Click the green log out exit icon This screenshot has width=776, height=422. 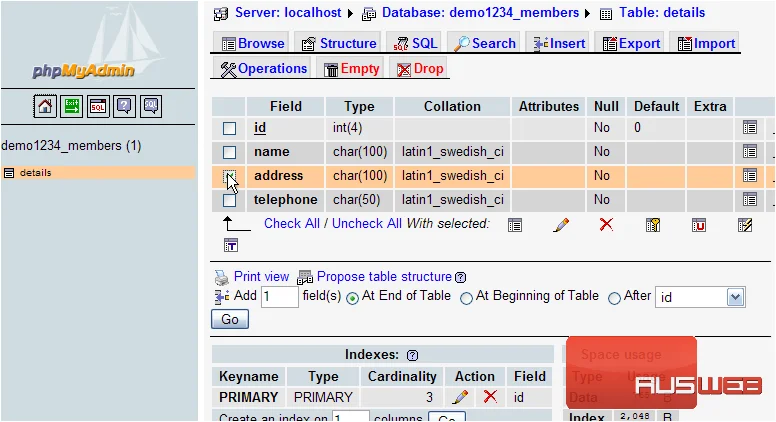pos(71,106)
